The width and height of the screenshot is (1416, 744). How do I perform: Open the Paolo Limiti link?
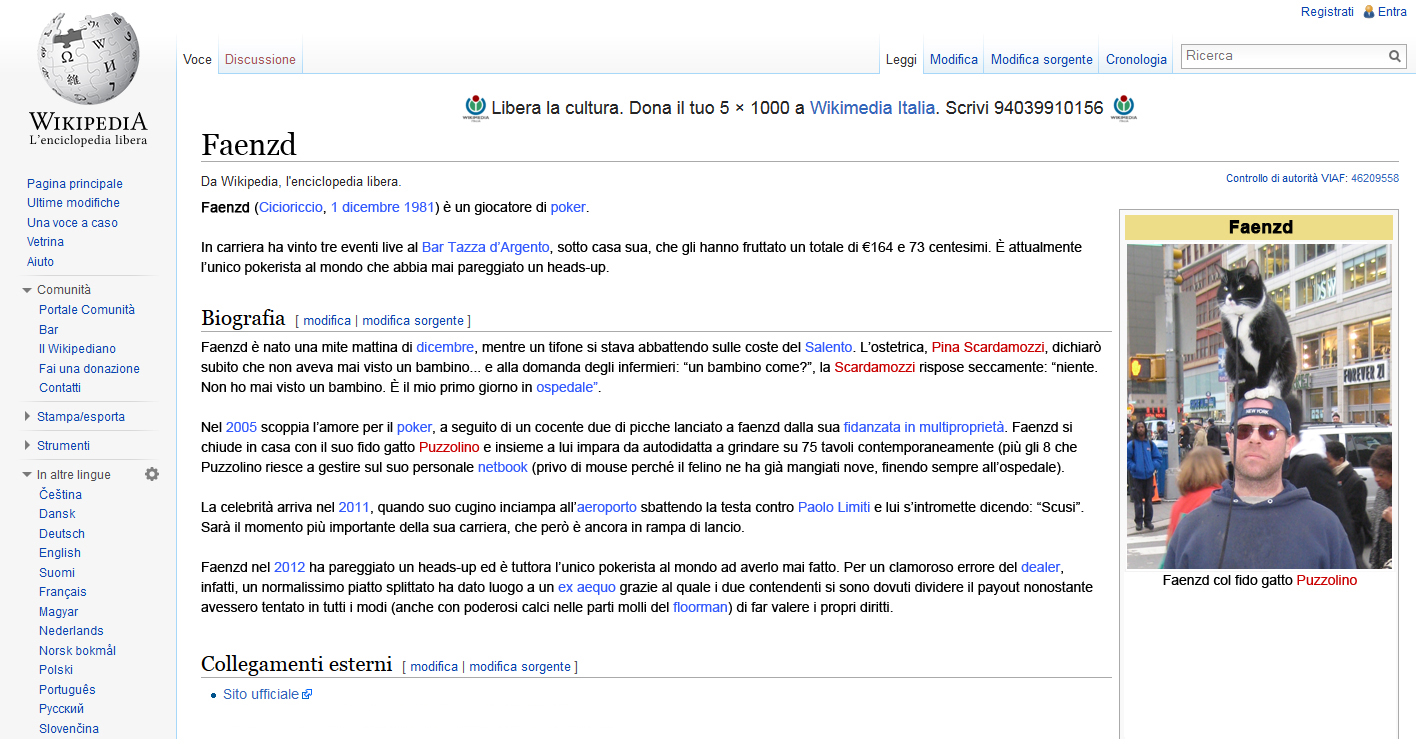click(834, 507)
